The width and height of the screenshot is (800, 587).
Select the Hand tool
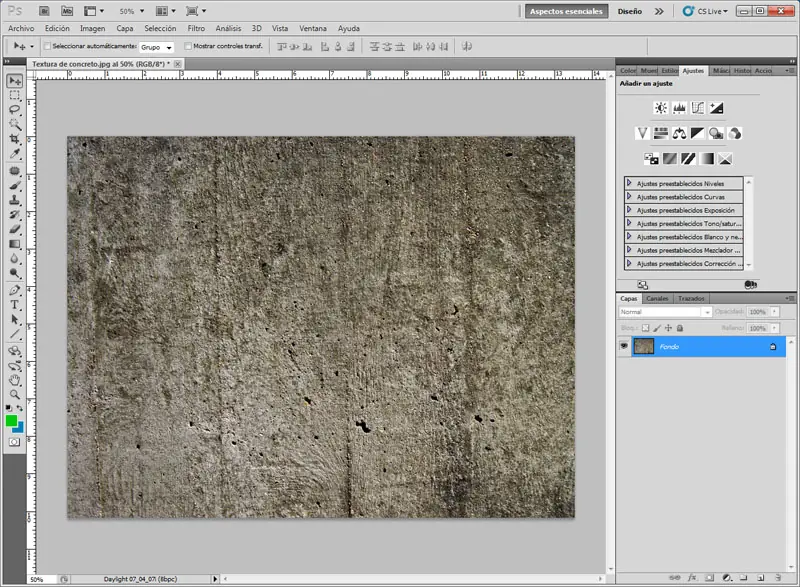tap(15, 380)
